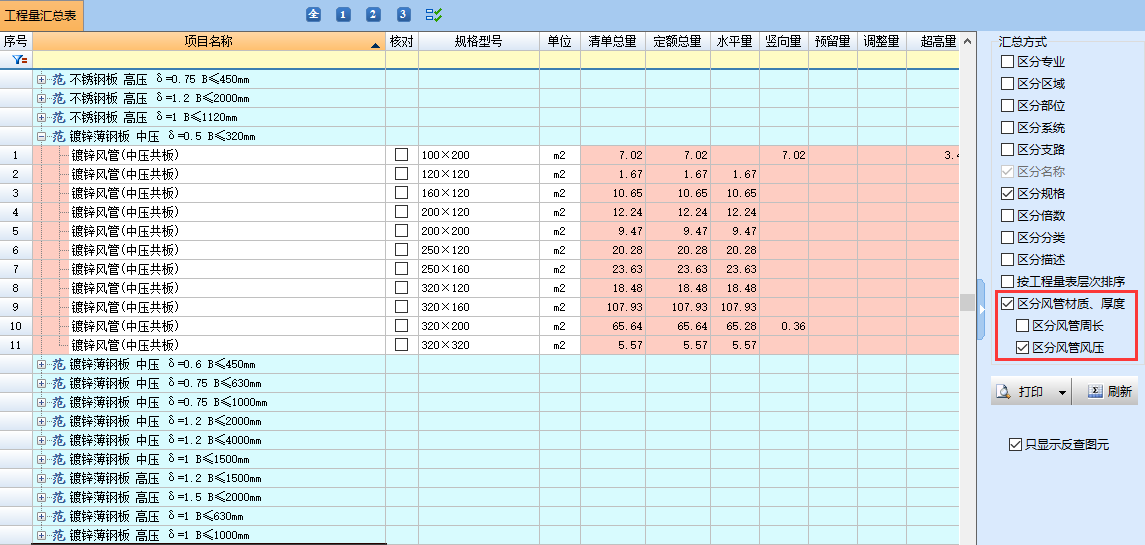Expand 不锈钢板 高压 δ=0.75 B≤450mm node
Viewport: 1145px width, 545px height.
pyautogui.click(x=41, y=79)
